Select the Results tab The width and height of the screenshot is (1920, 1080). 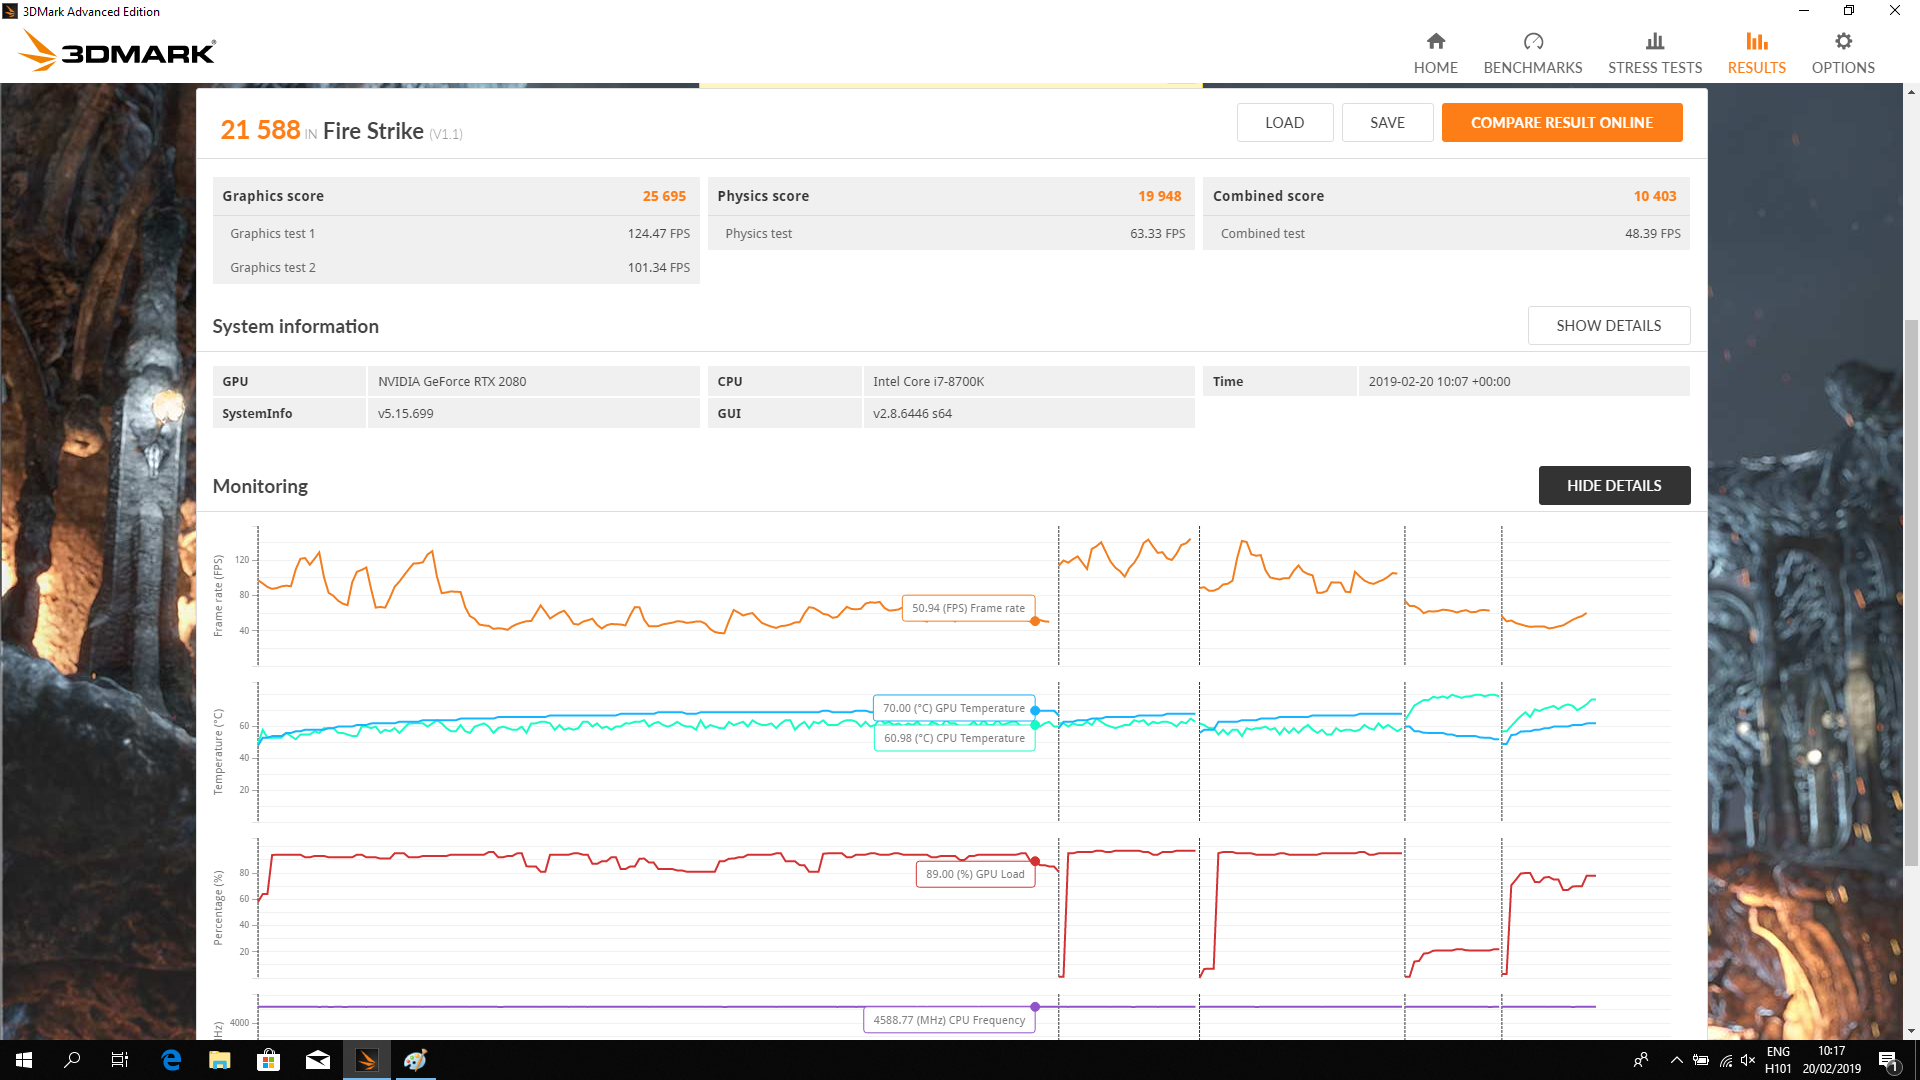(x=1756, y=54)
